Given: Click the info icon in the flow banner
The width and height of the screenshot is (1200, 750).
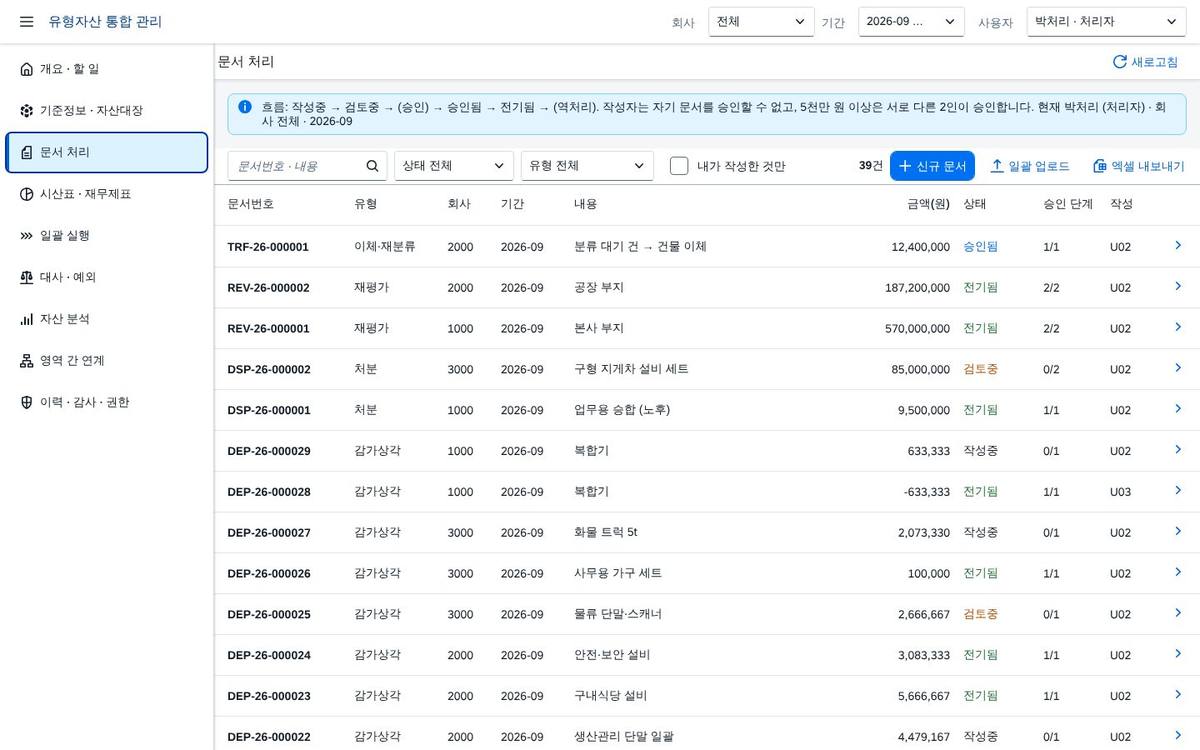Looking at the screenshot, I should coord(245,106).
